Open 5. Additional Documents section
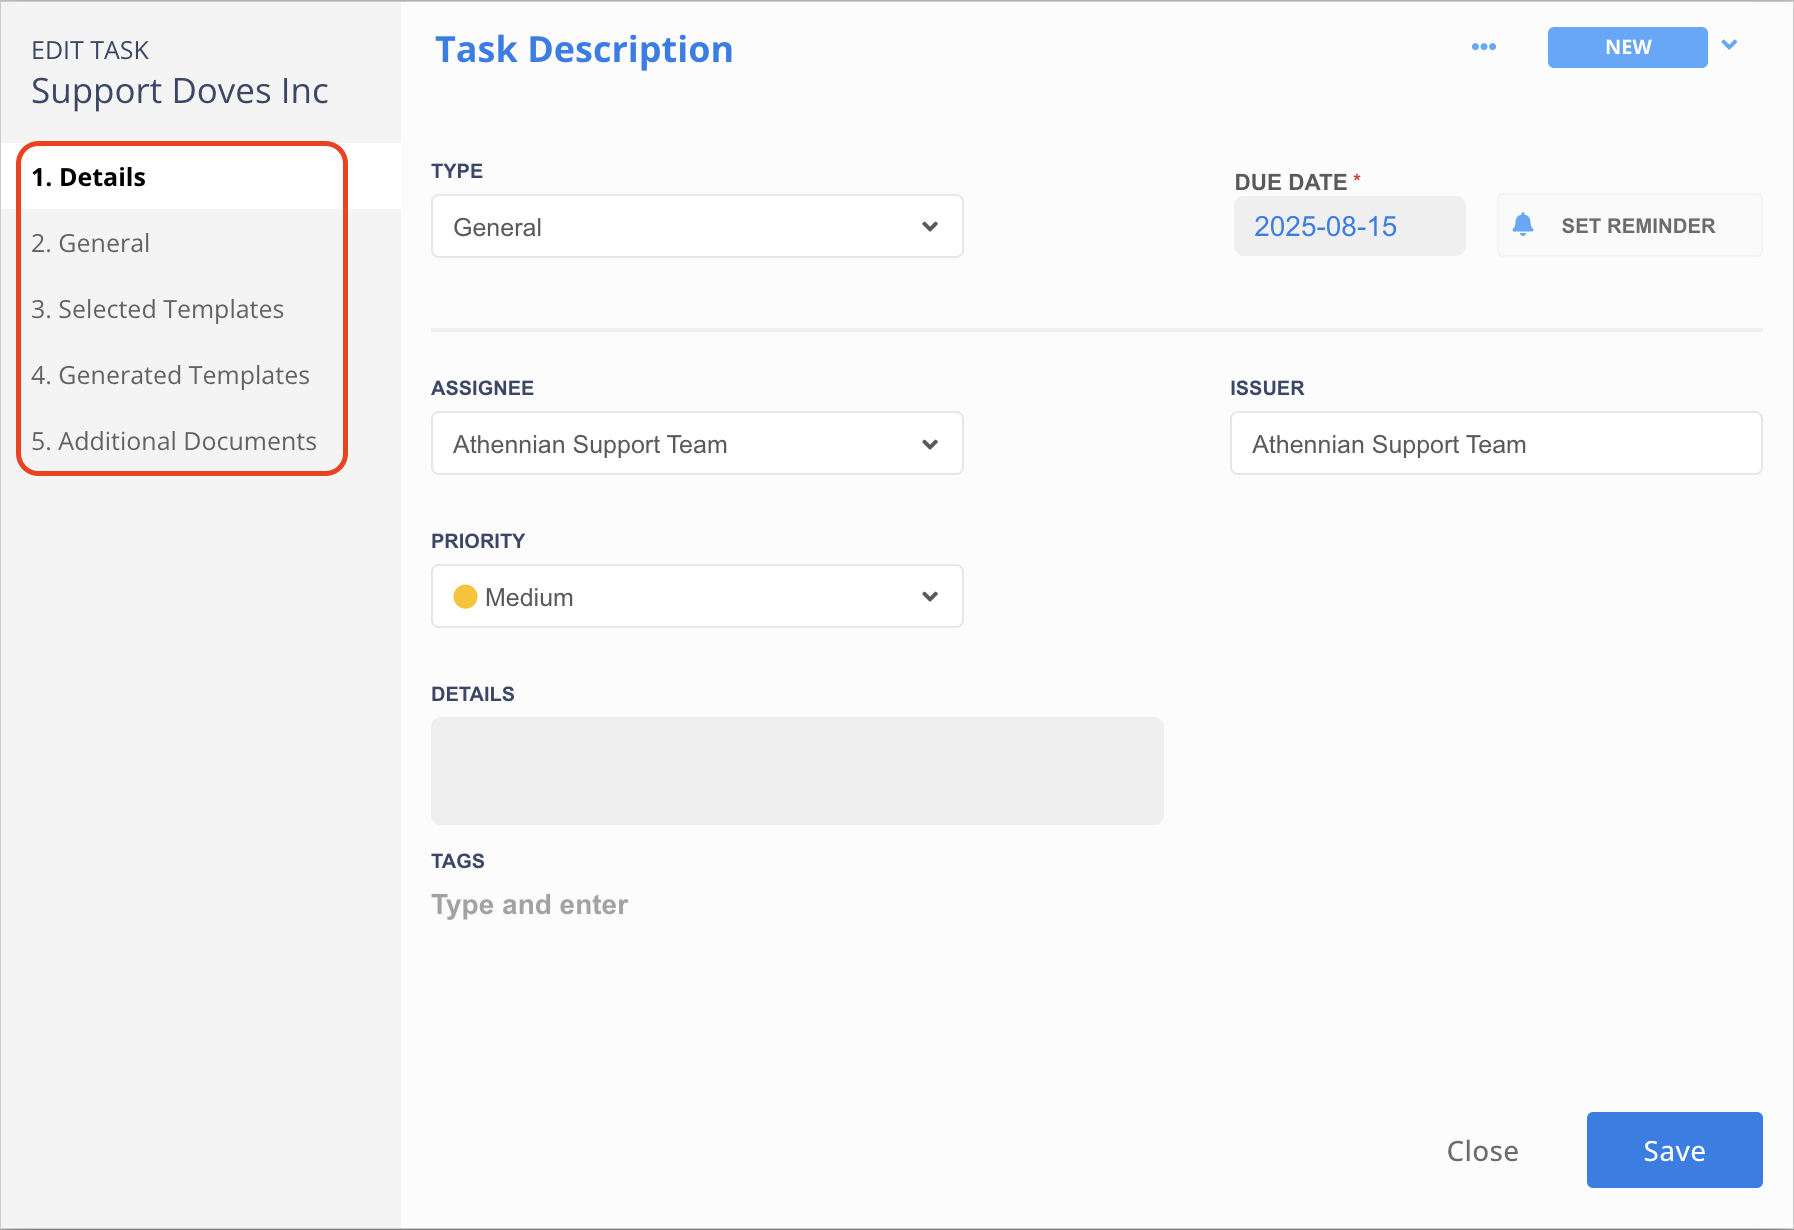Viewport: 1794px width, 1230px height. click(x=174, y=441)
